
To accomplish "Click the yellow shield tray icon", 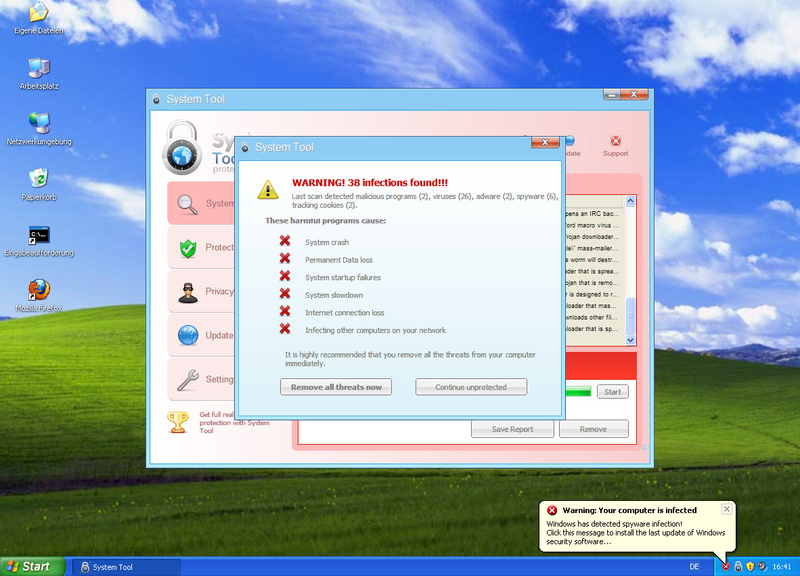I will 749,566.
